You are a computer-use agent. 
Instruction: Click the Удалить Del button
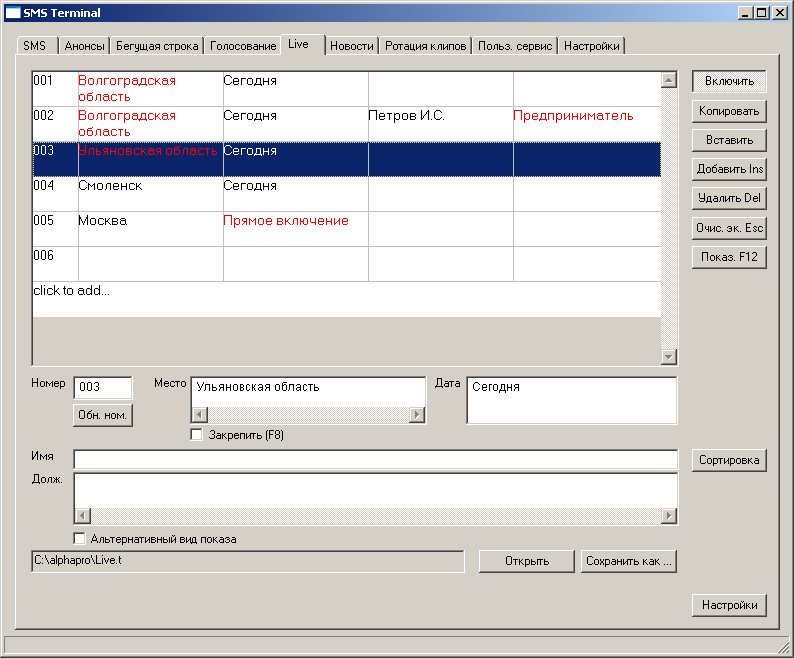729,198
